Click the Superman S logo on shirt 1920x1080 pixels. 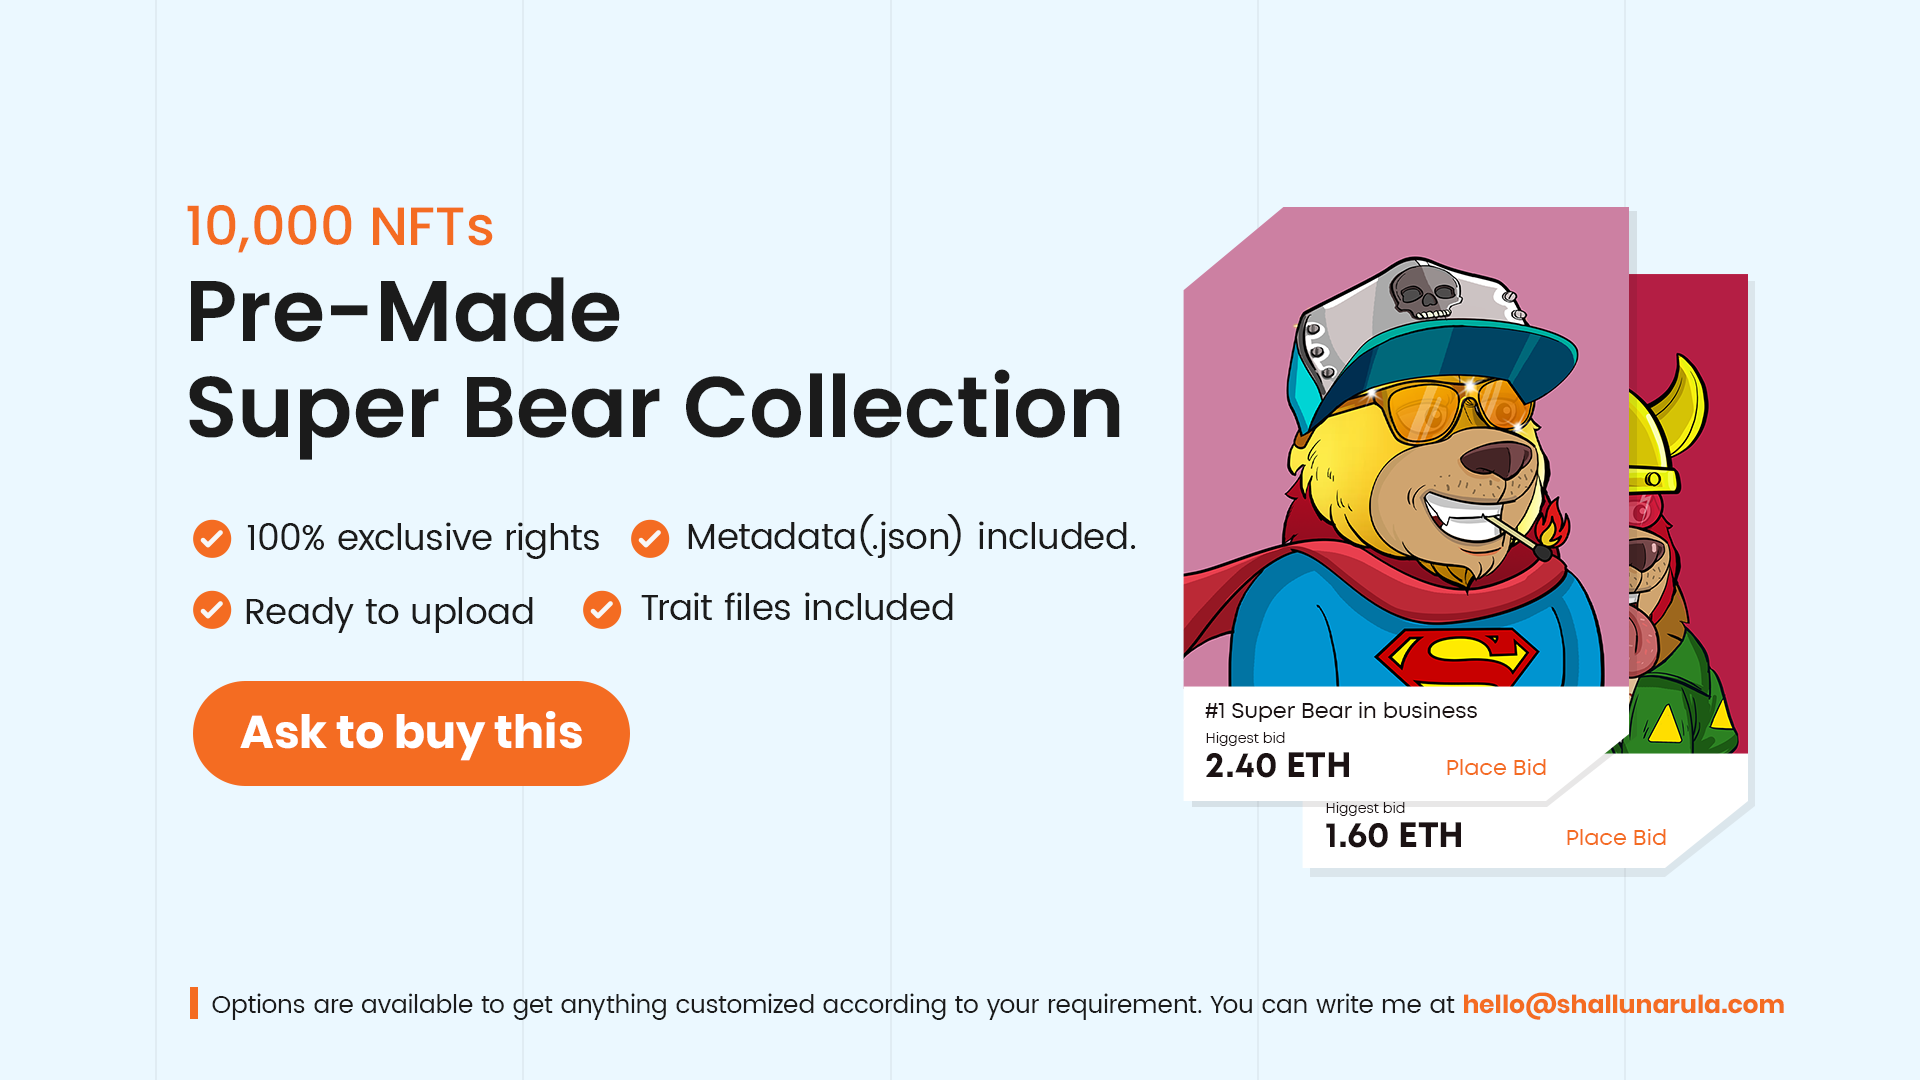pos(1456,658)
